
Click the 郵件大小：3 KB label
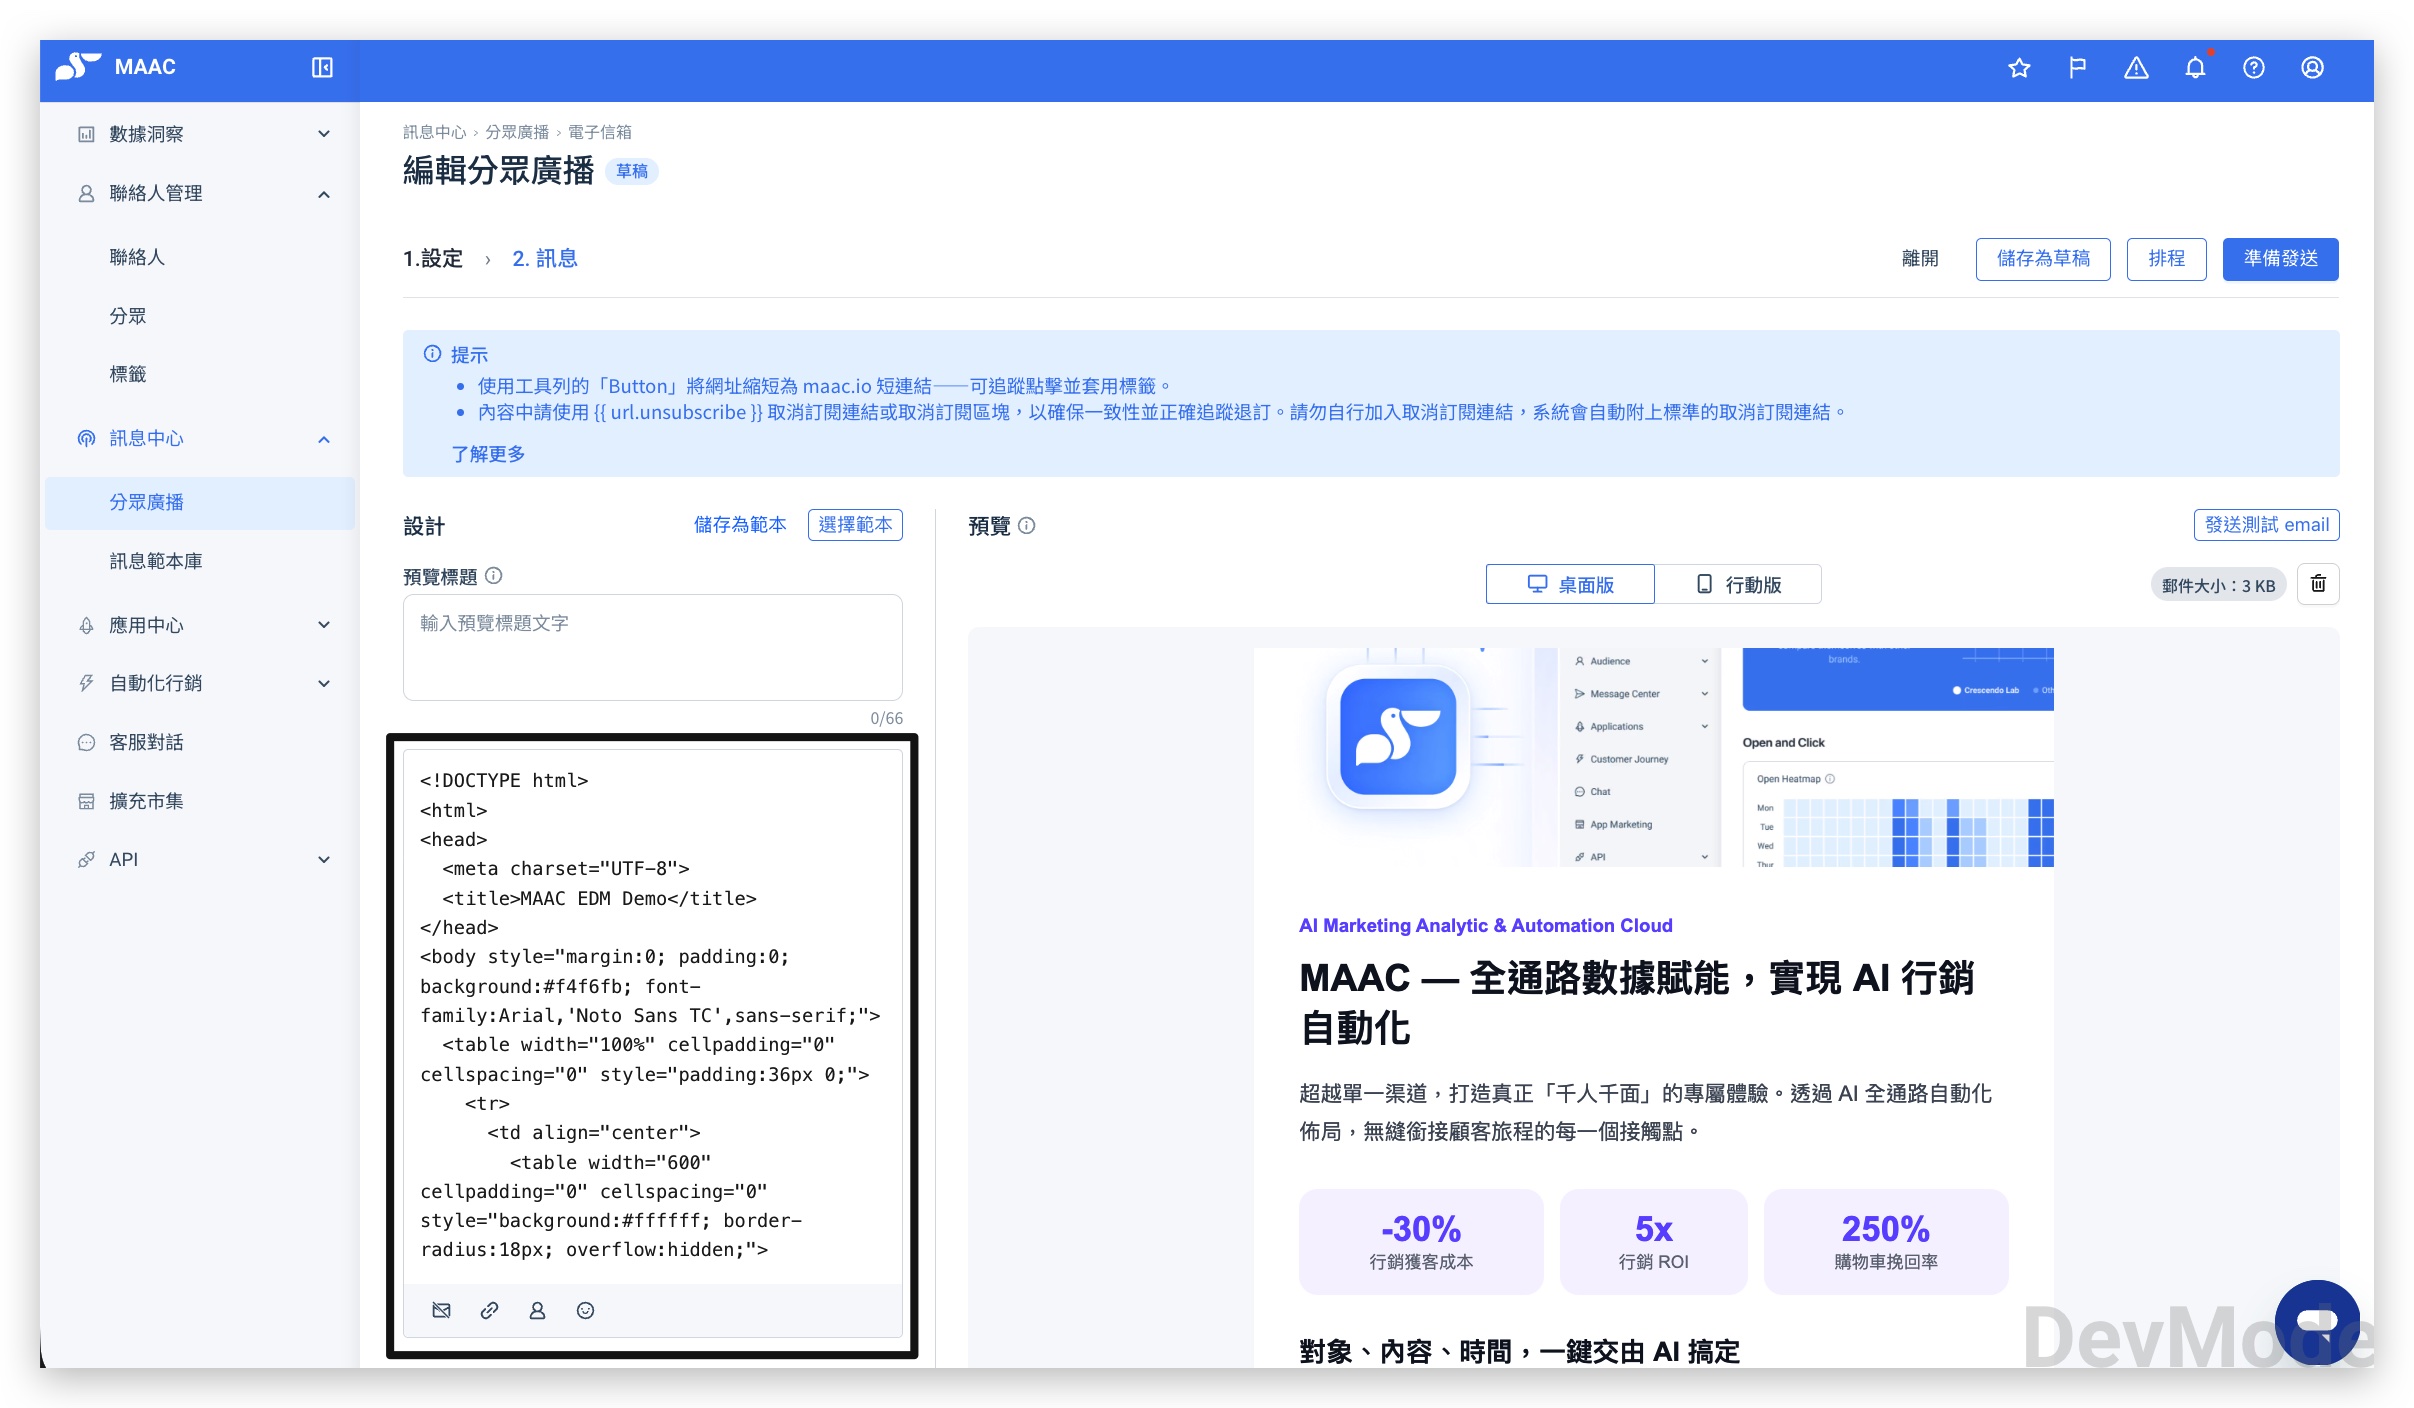pos(2218,586)
